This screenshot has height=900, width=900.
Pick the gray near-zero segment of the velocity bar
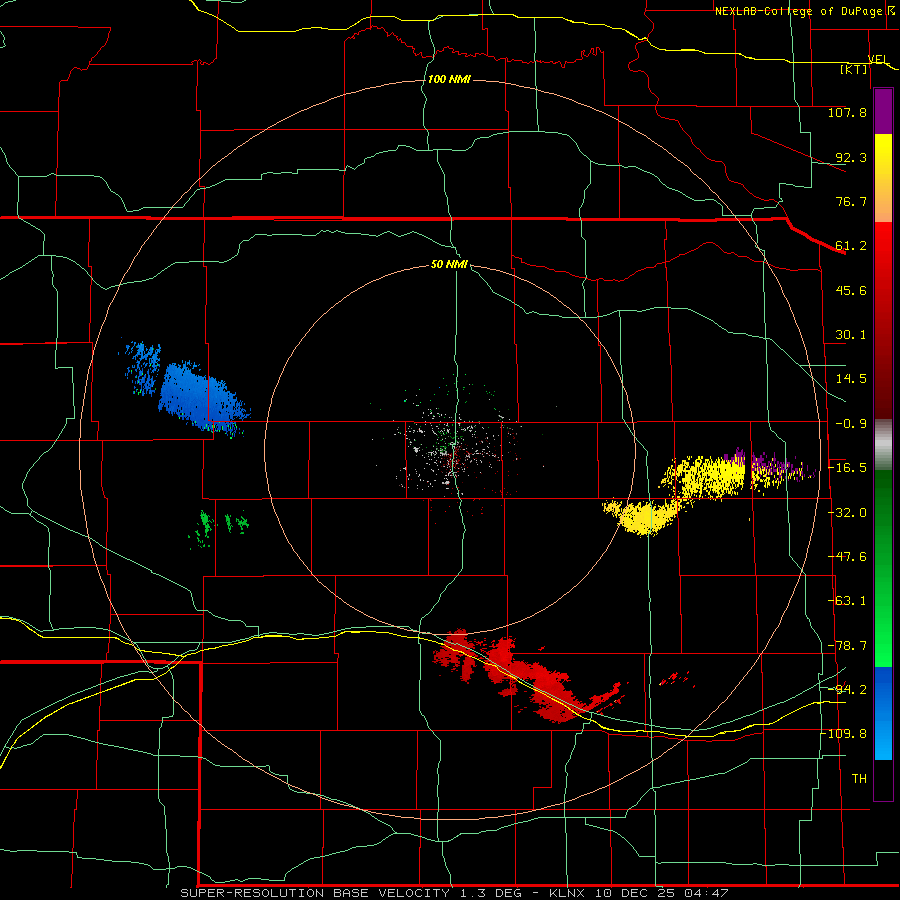[x=883, y=445]
